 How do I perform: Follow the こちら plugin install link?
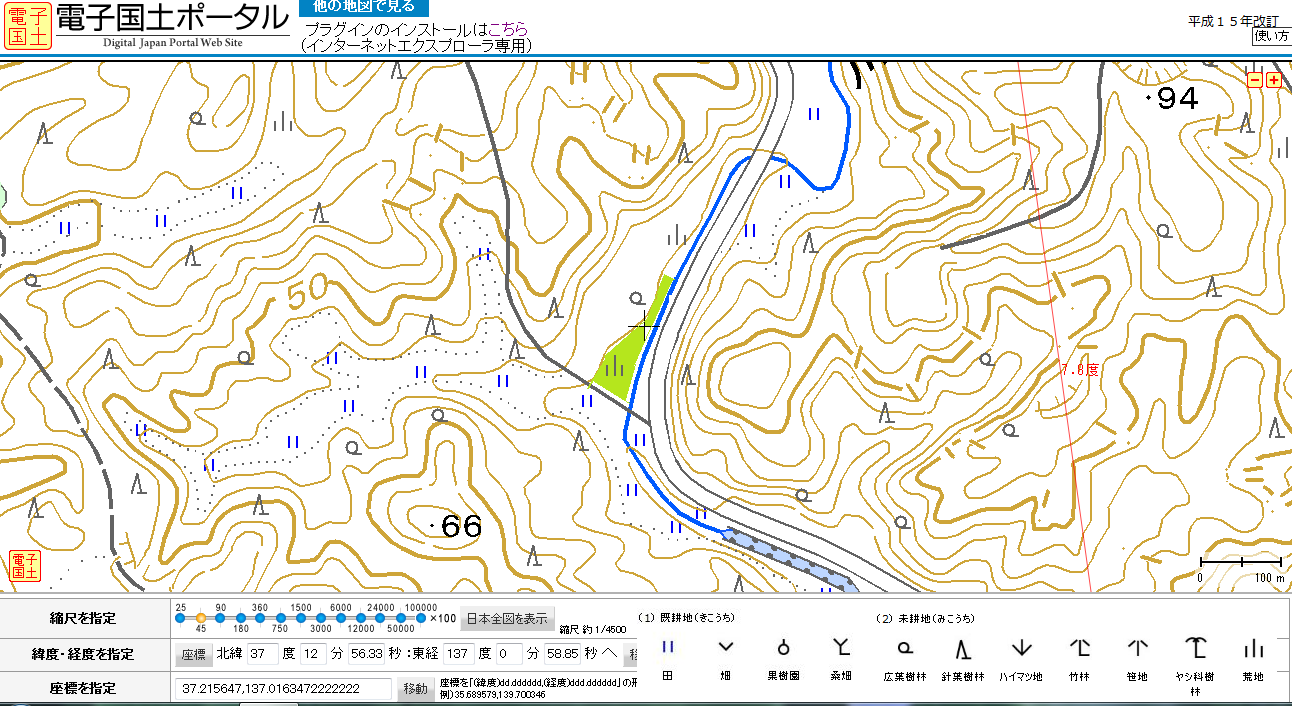pos(508,29)
